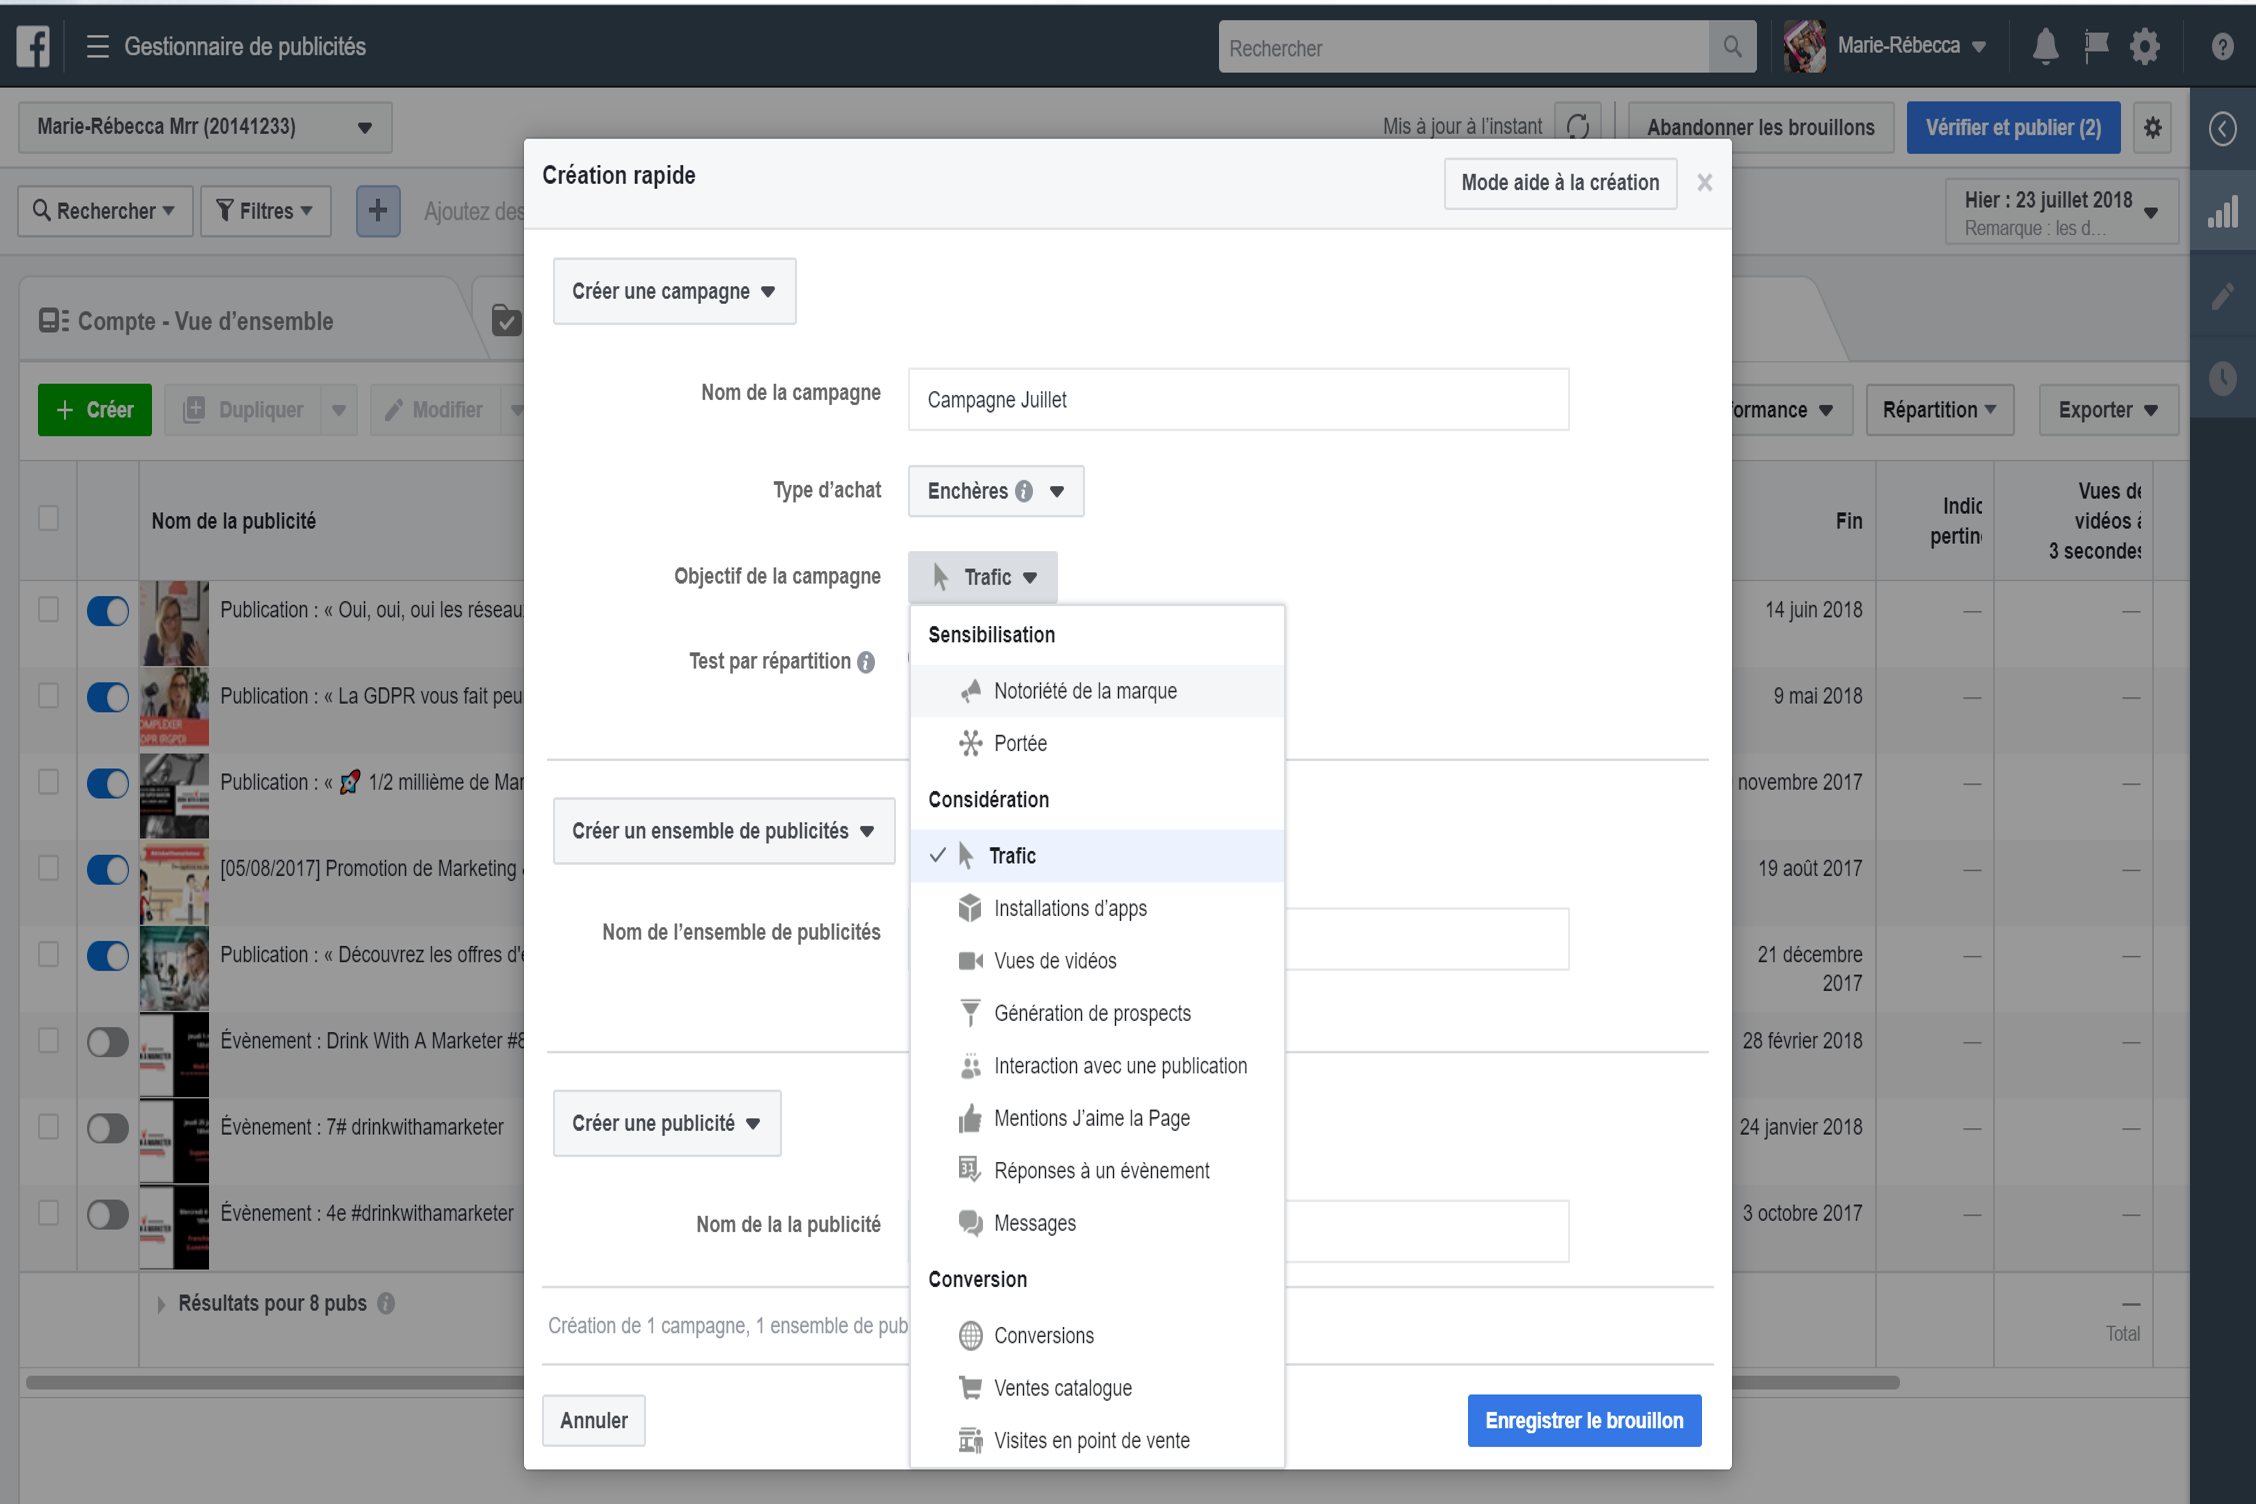Choose Installations d'apps objective
This screenshot has height=1504, width=2256.
pos(1097,908)
